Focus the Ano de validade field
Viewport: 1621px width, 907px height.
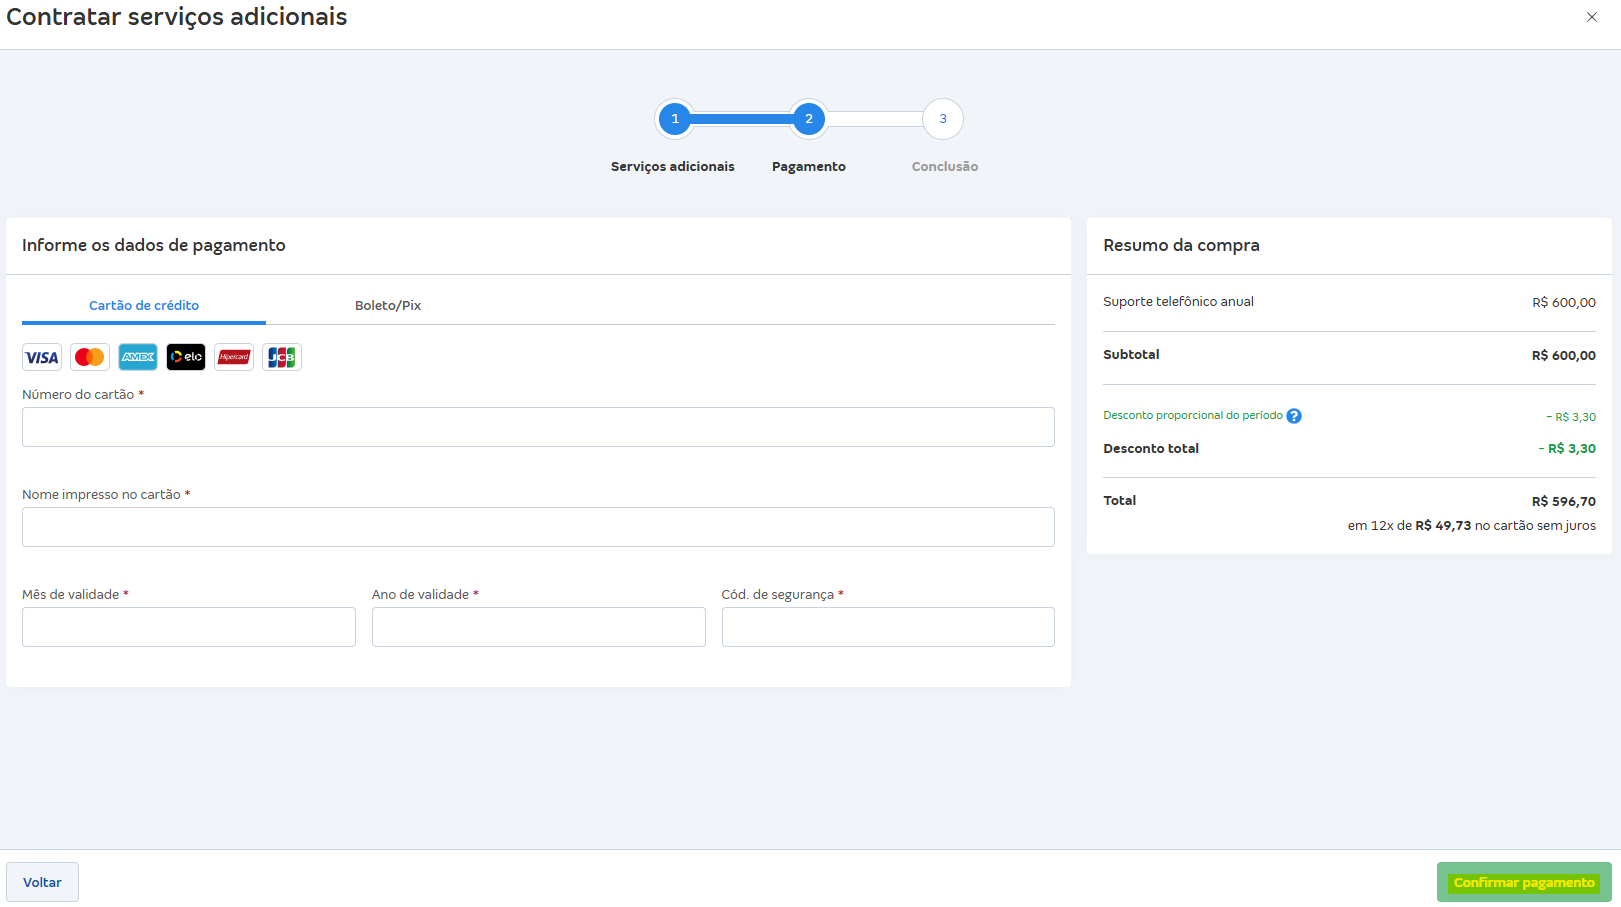point(539,627)
